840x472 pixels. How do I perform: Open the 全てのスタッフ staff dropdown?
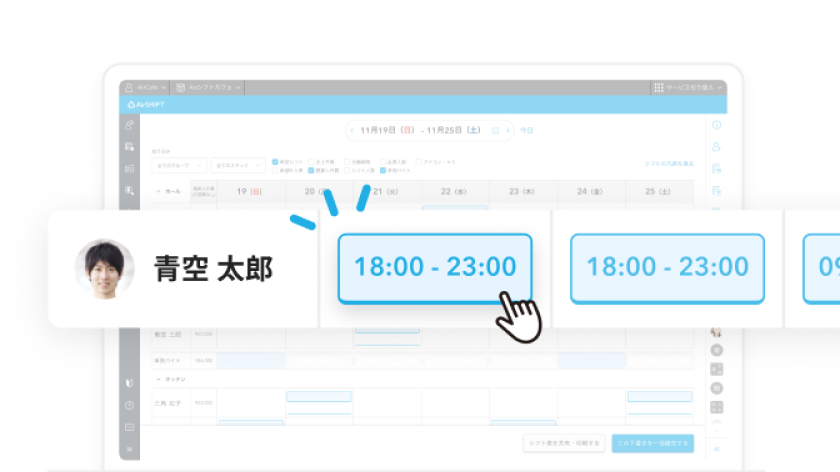238,165
